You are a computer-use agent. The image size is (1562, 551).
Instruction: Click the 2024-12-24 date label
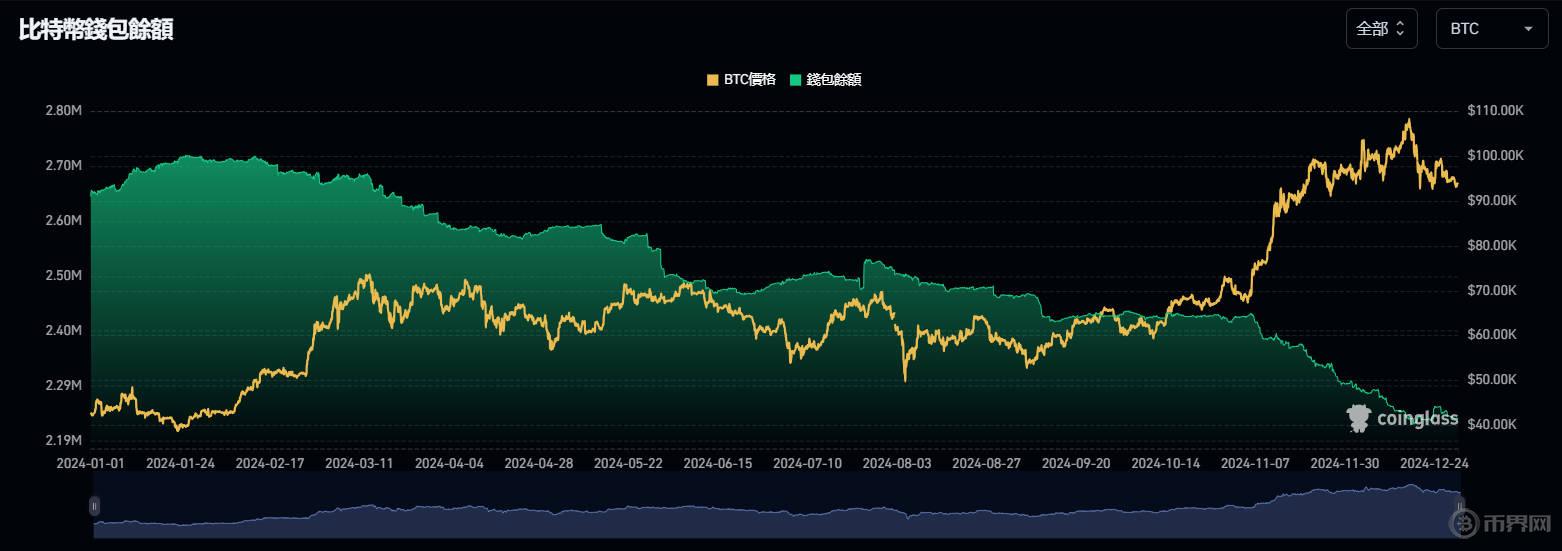point(1433,464)
